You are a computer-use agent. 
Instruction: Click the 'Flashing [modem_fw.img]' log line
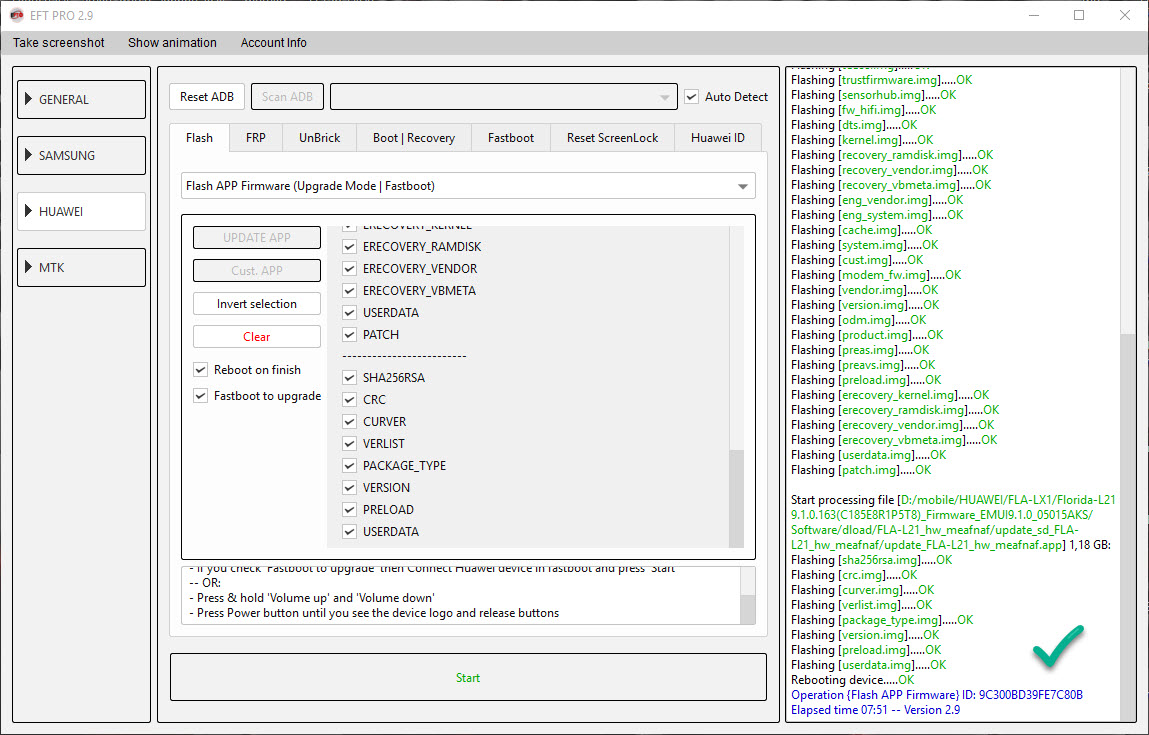(x=876, y=275)
